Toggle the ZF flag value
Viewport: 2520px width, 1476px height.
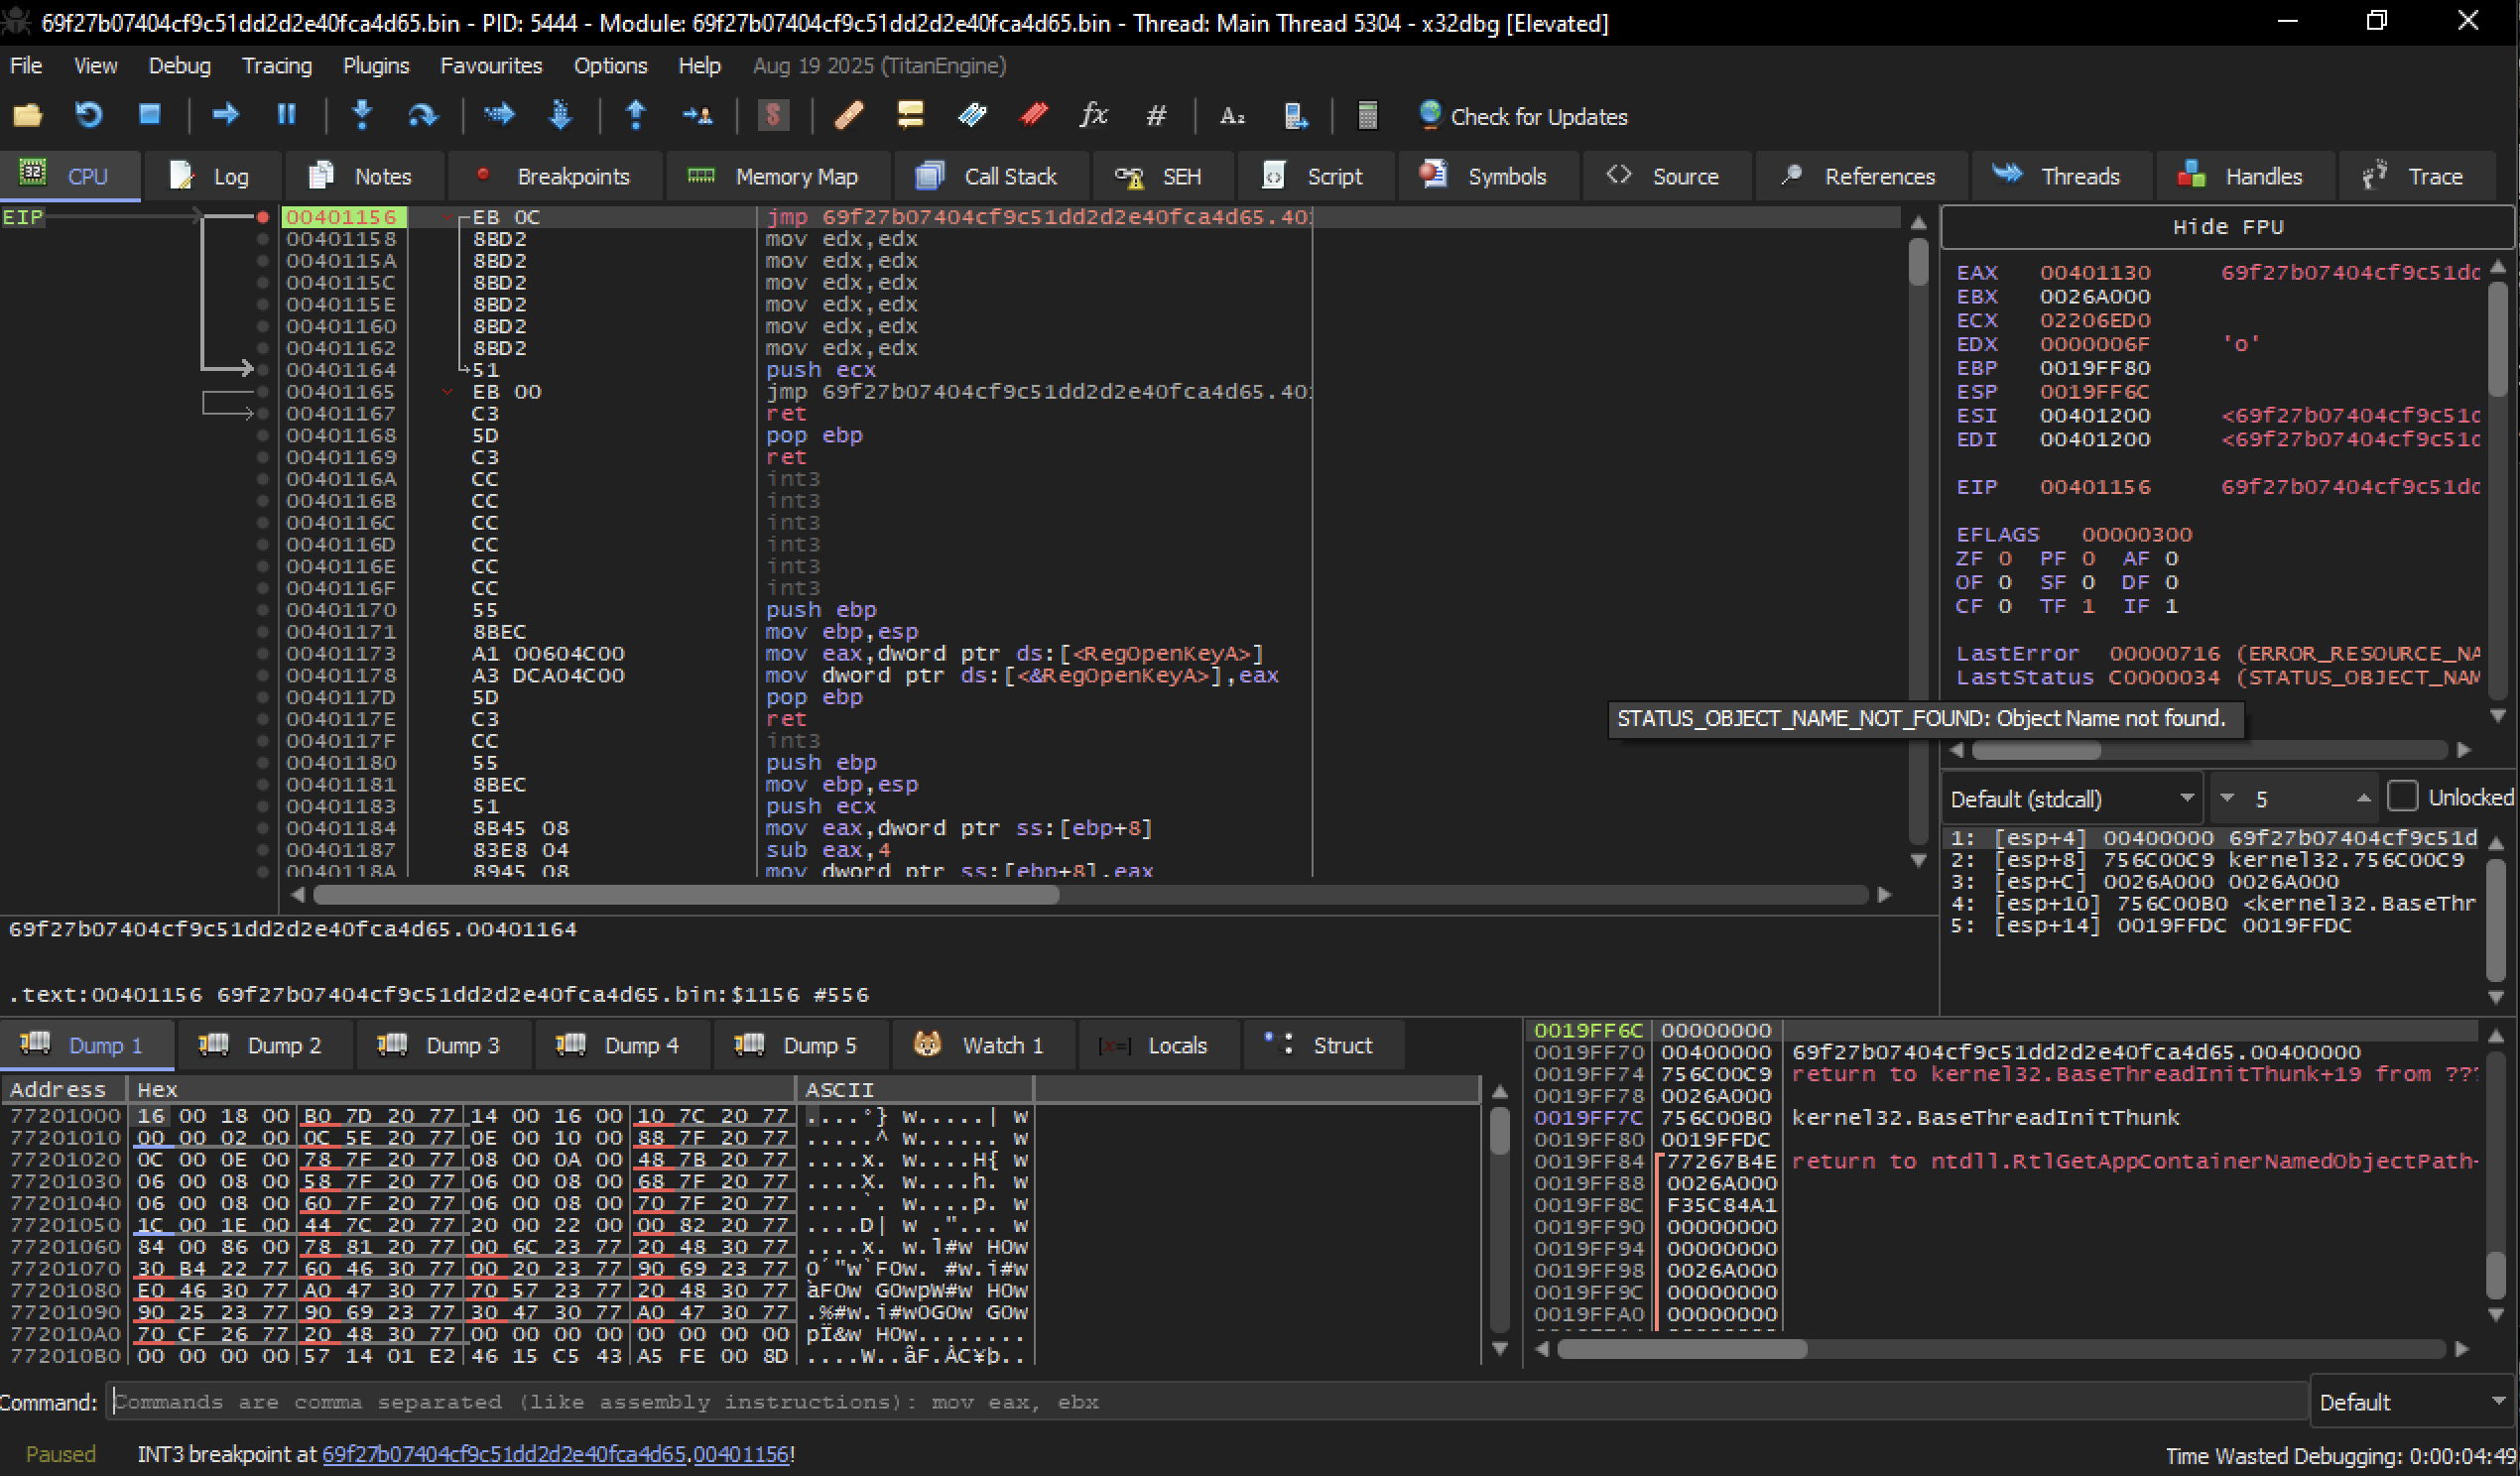2004,559
